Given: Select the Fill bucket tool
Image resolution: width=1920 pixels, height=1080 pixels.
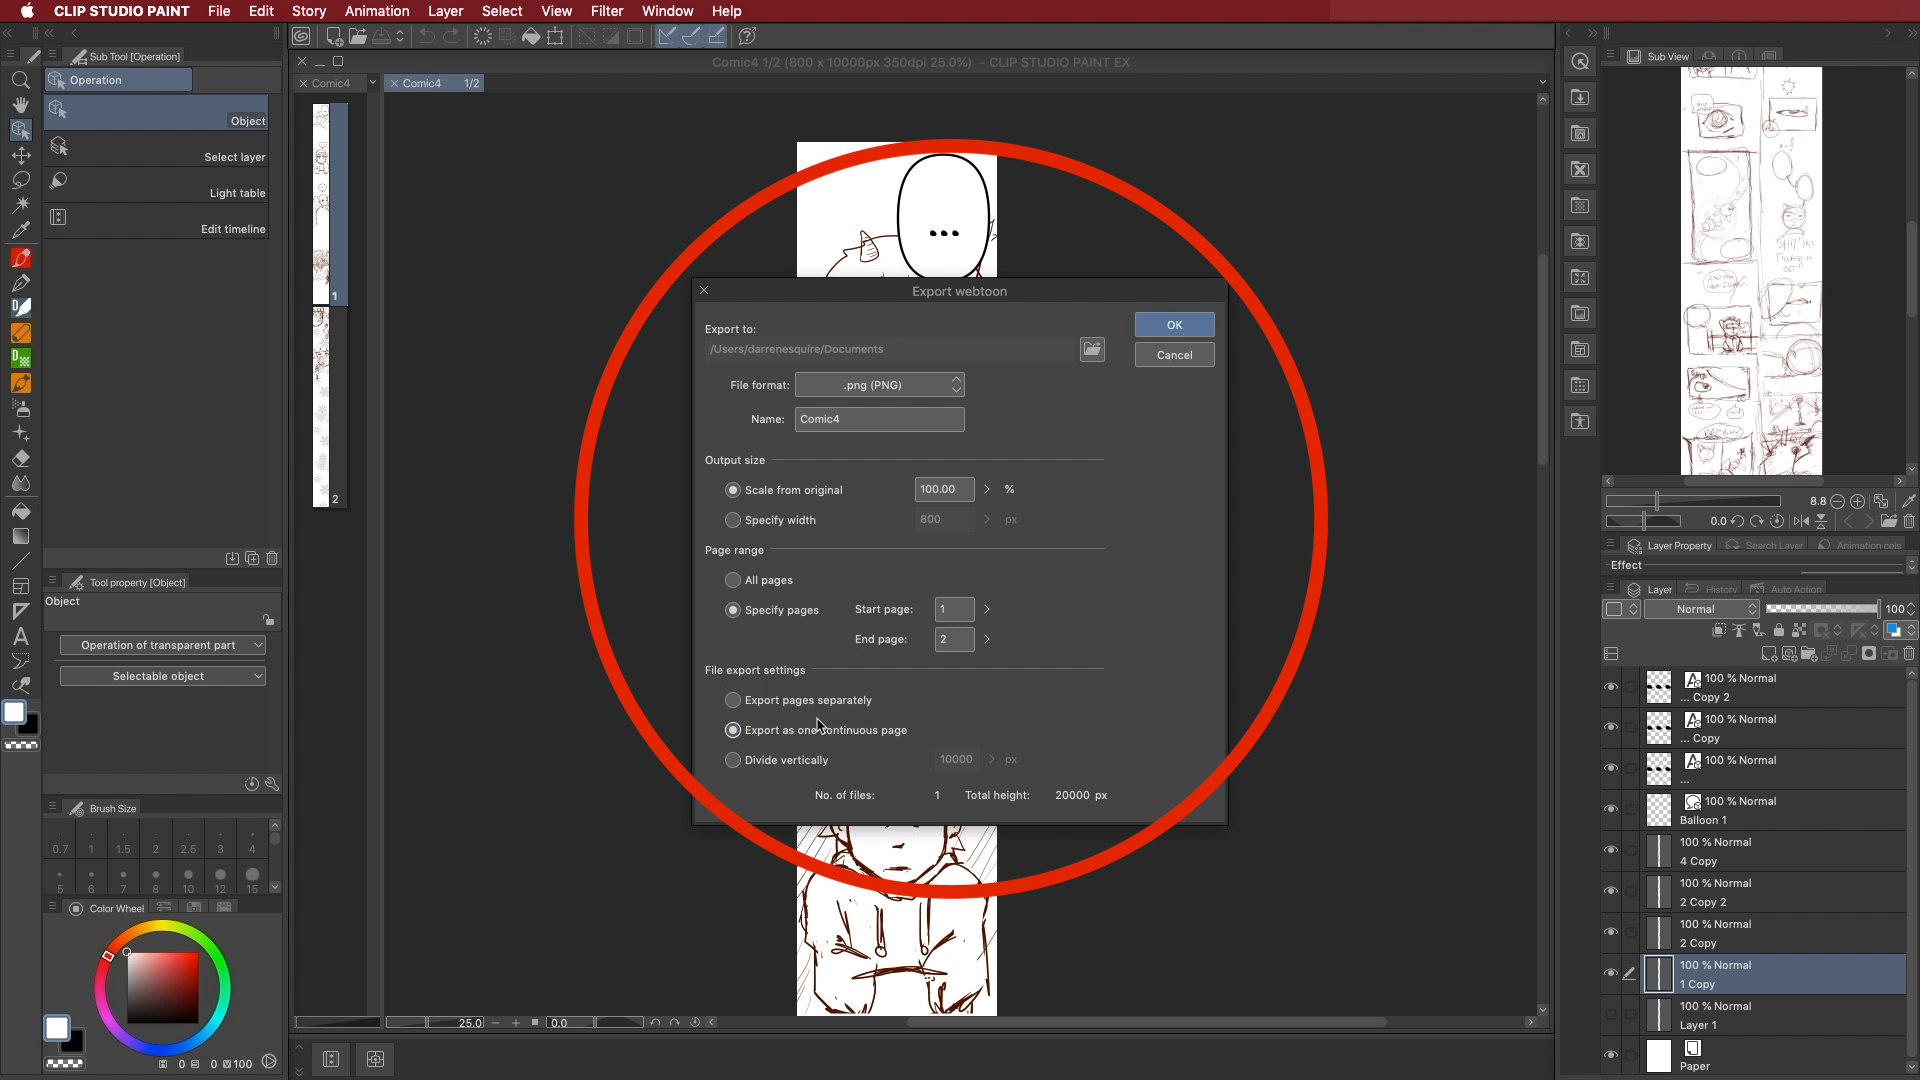Looking at the screenshot, I should click(20, 511).
